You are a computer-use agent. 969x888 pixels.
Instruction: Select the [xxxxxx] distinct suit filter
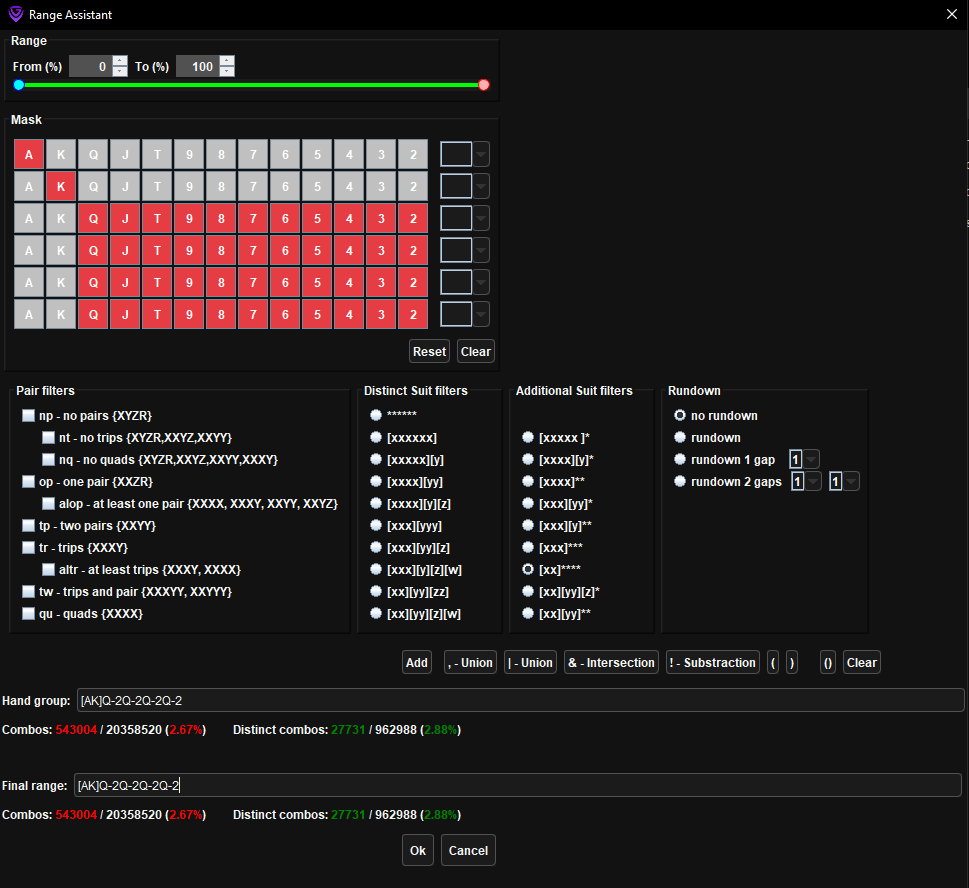376,437
